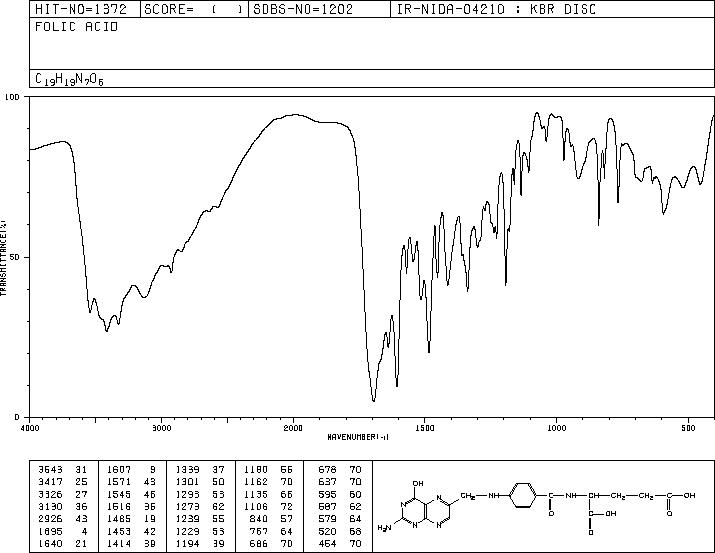The height and width of the screenshot is (553, 715).
Task: Select the 1545 peak entry in the table
Action: pyautogui.click(x=131, y=494)
